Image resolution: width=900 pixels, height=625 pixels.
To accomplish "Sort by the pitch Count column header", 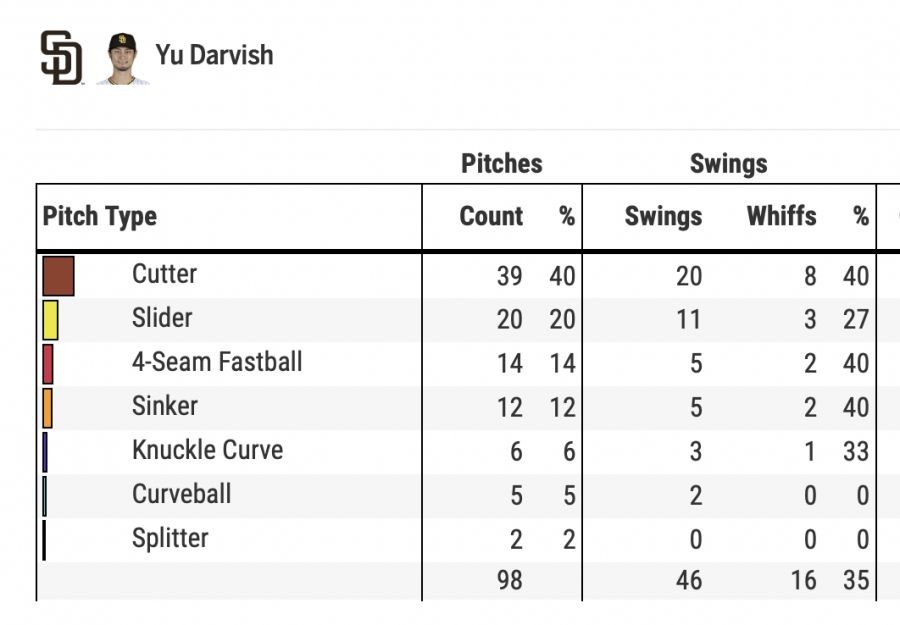I will tap(491, 217).
